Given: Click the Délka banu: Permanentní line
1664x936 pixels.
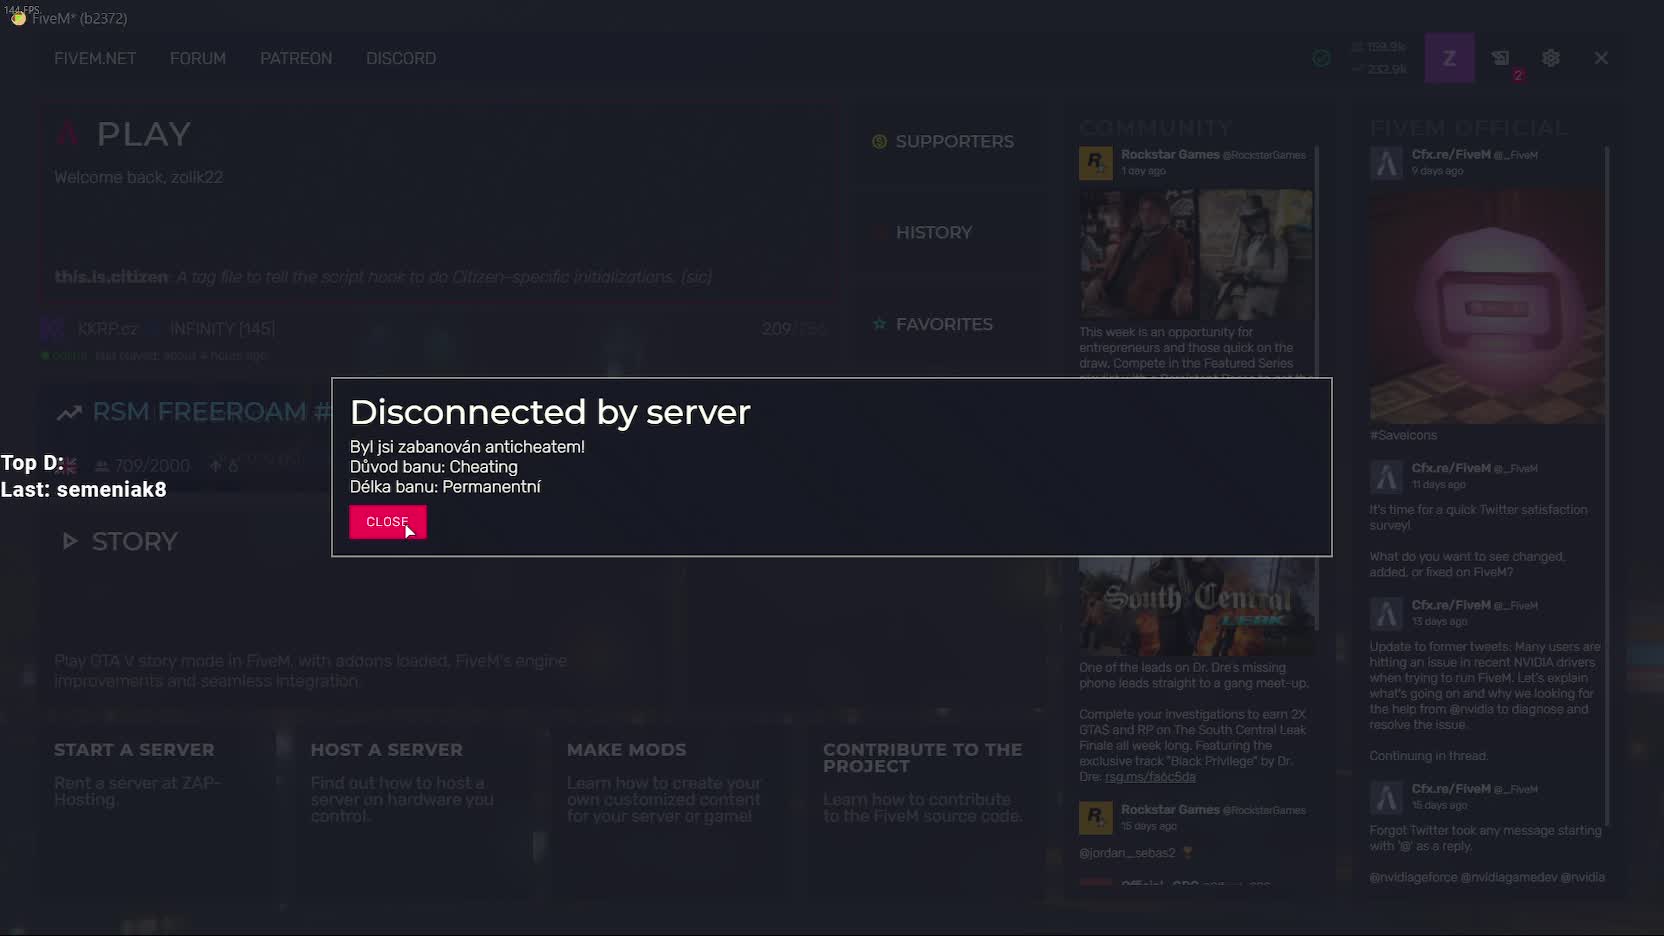Looking at the screenshot, I should (x=445, y=487).
